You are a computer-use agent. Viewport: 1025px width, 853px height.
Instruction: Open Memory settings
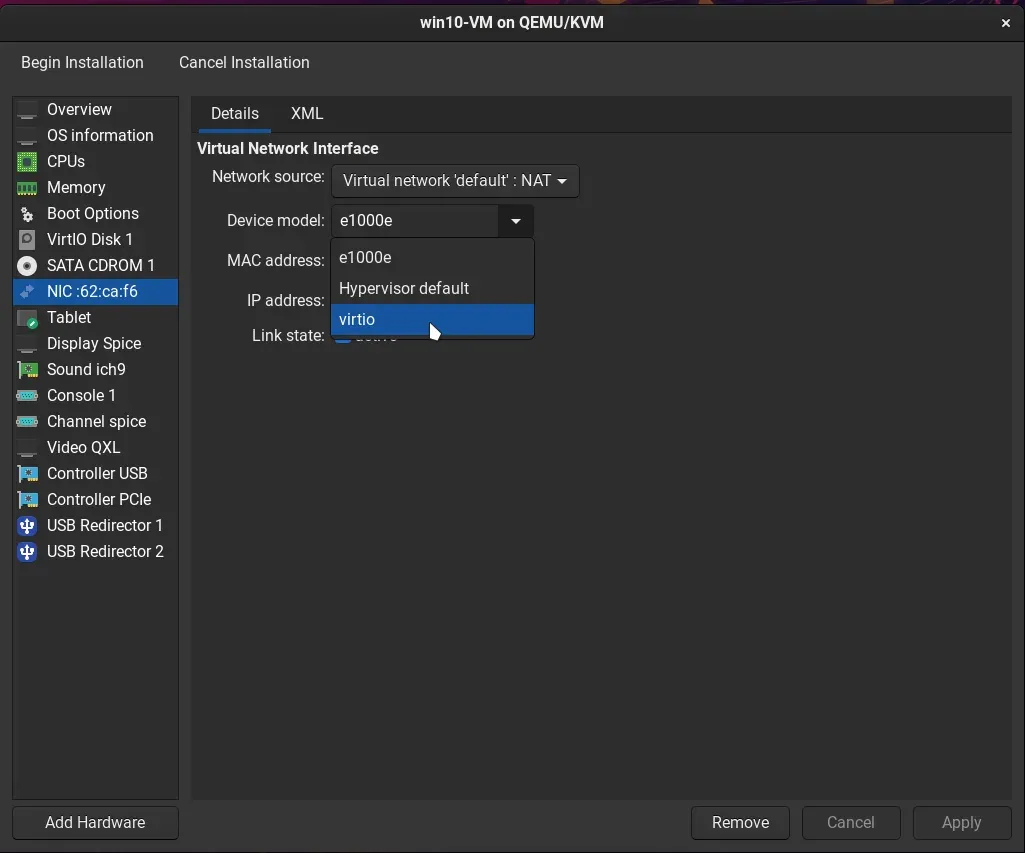pos(95,188)
